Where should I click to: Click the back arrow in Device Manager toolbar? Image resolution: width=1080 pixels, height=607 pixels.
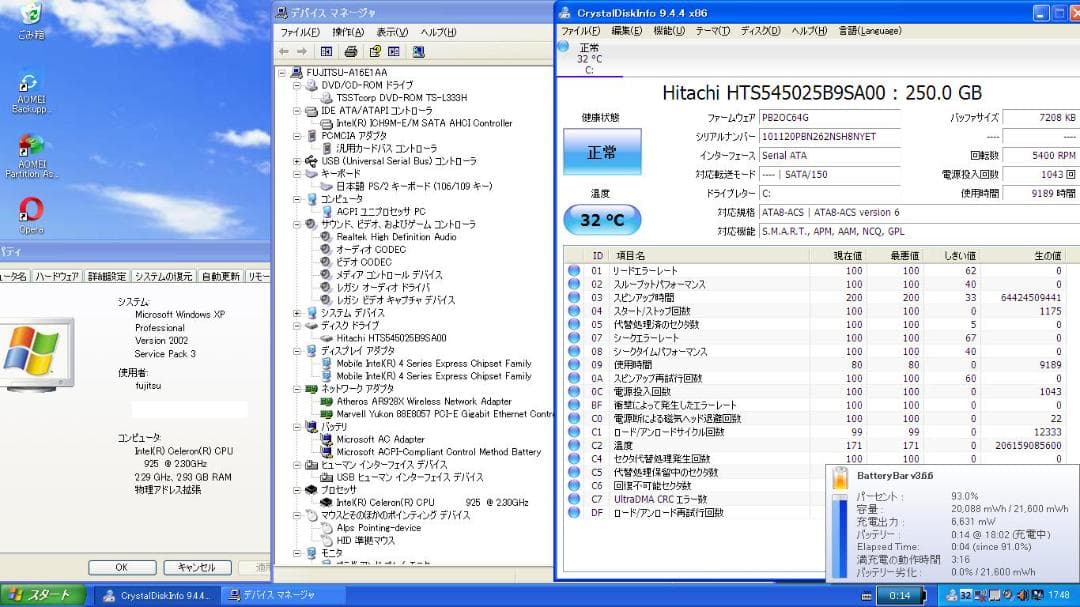[283, 51]
